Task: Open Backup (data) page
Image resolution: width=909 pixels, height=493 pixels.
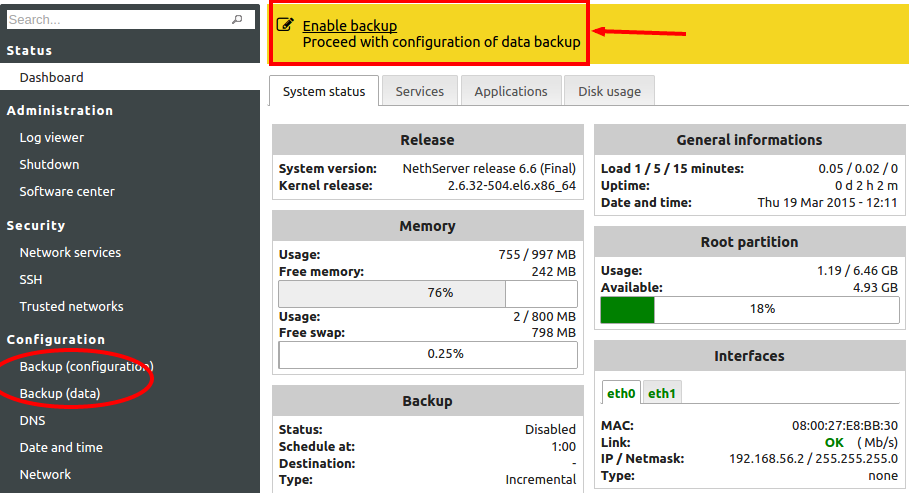Action: click(60, 393)
